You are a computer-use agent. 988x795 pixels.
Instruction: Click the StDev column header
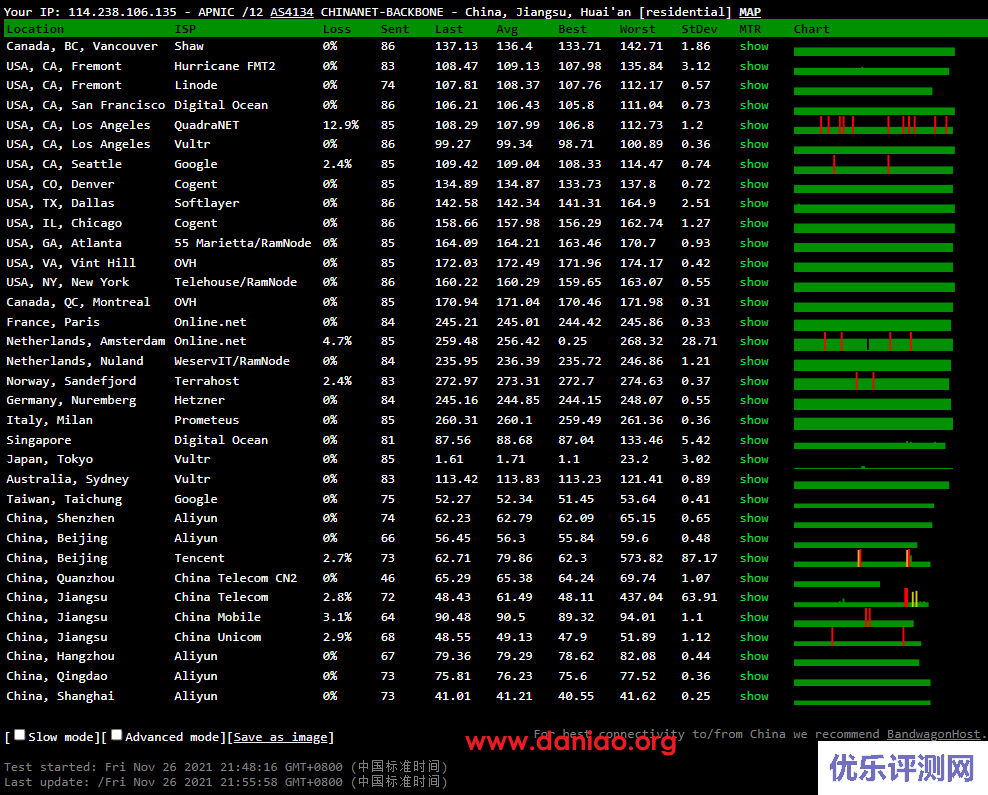click(x=699, y=29)
